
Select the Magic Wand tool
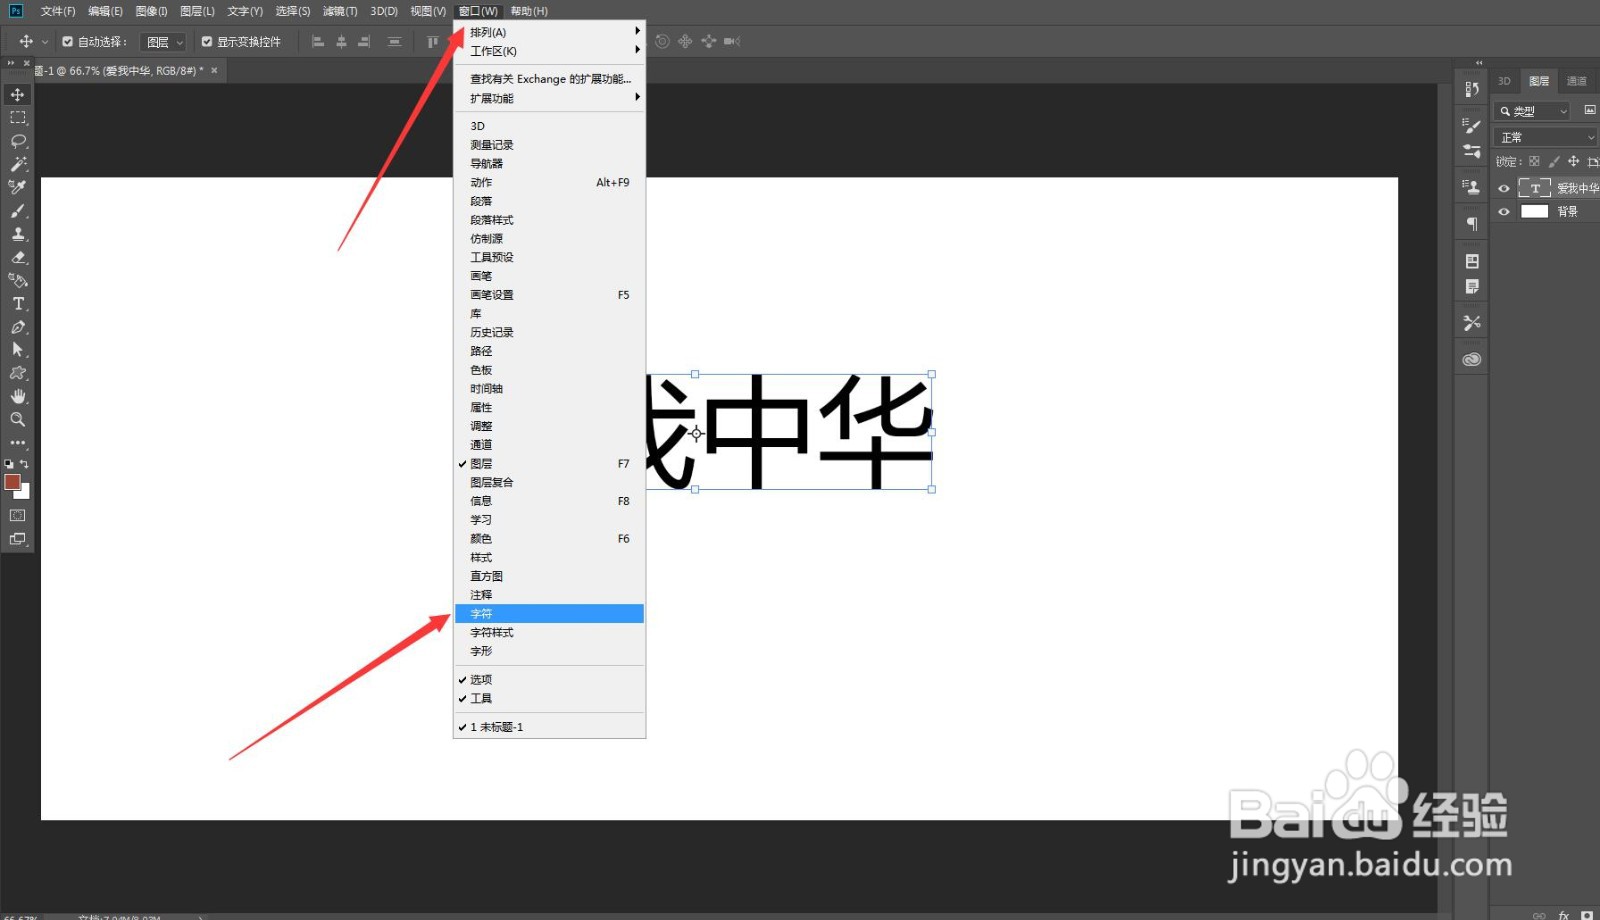[x=17, y=164]
